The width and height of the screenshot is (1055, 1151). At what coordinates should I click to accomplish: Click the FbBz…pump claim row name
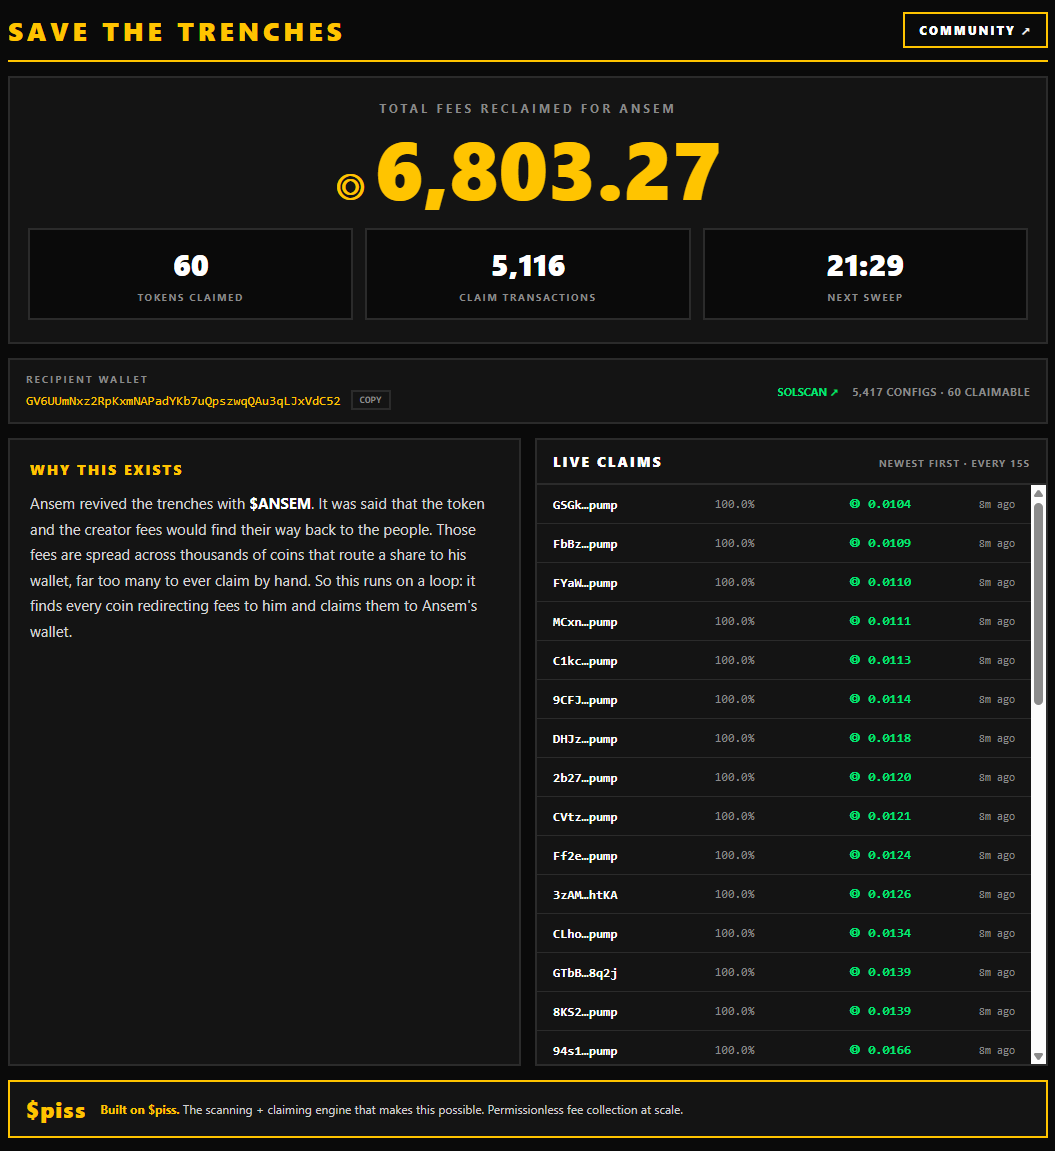(585, 544)
